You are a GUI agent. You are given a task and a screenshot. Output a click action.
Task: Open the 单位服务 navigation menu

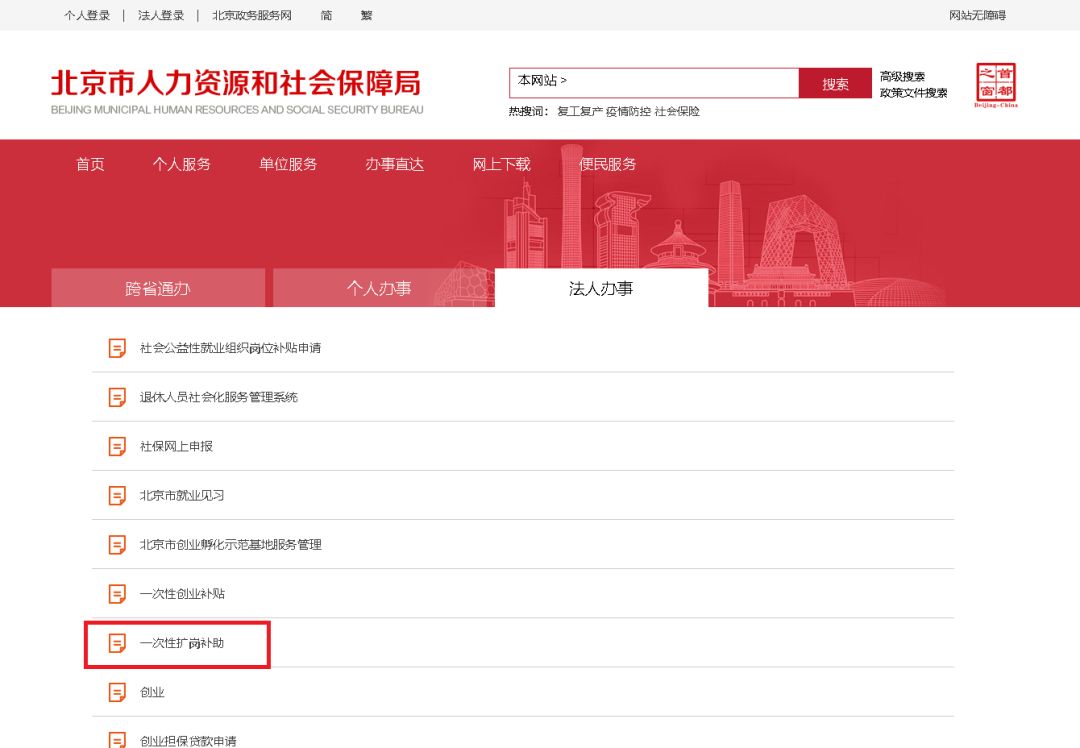[288, 164]
